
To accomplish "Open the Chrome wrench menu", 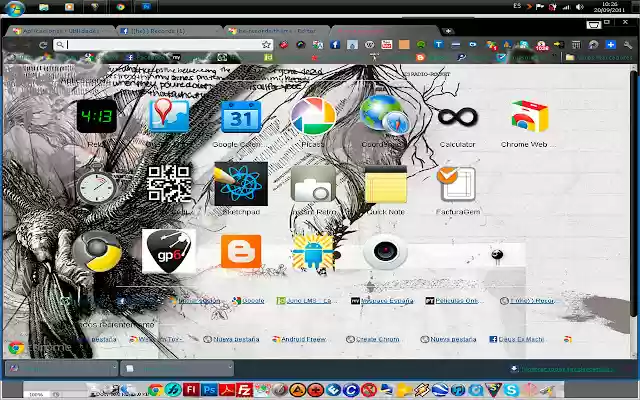I will coord(628,44).
